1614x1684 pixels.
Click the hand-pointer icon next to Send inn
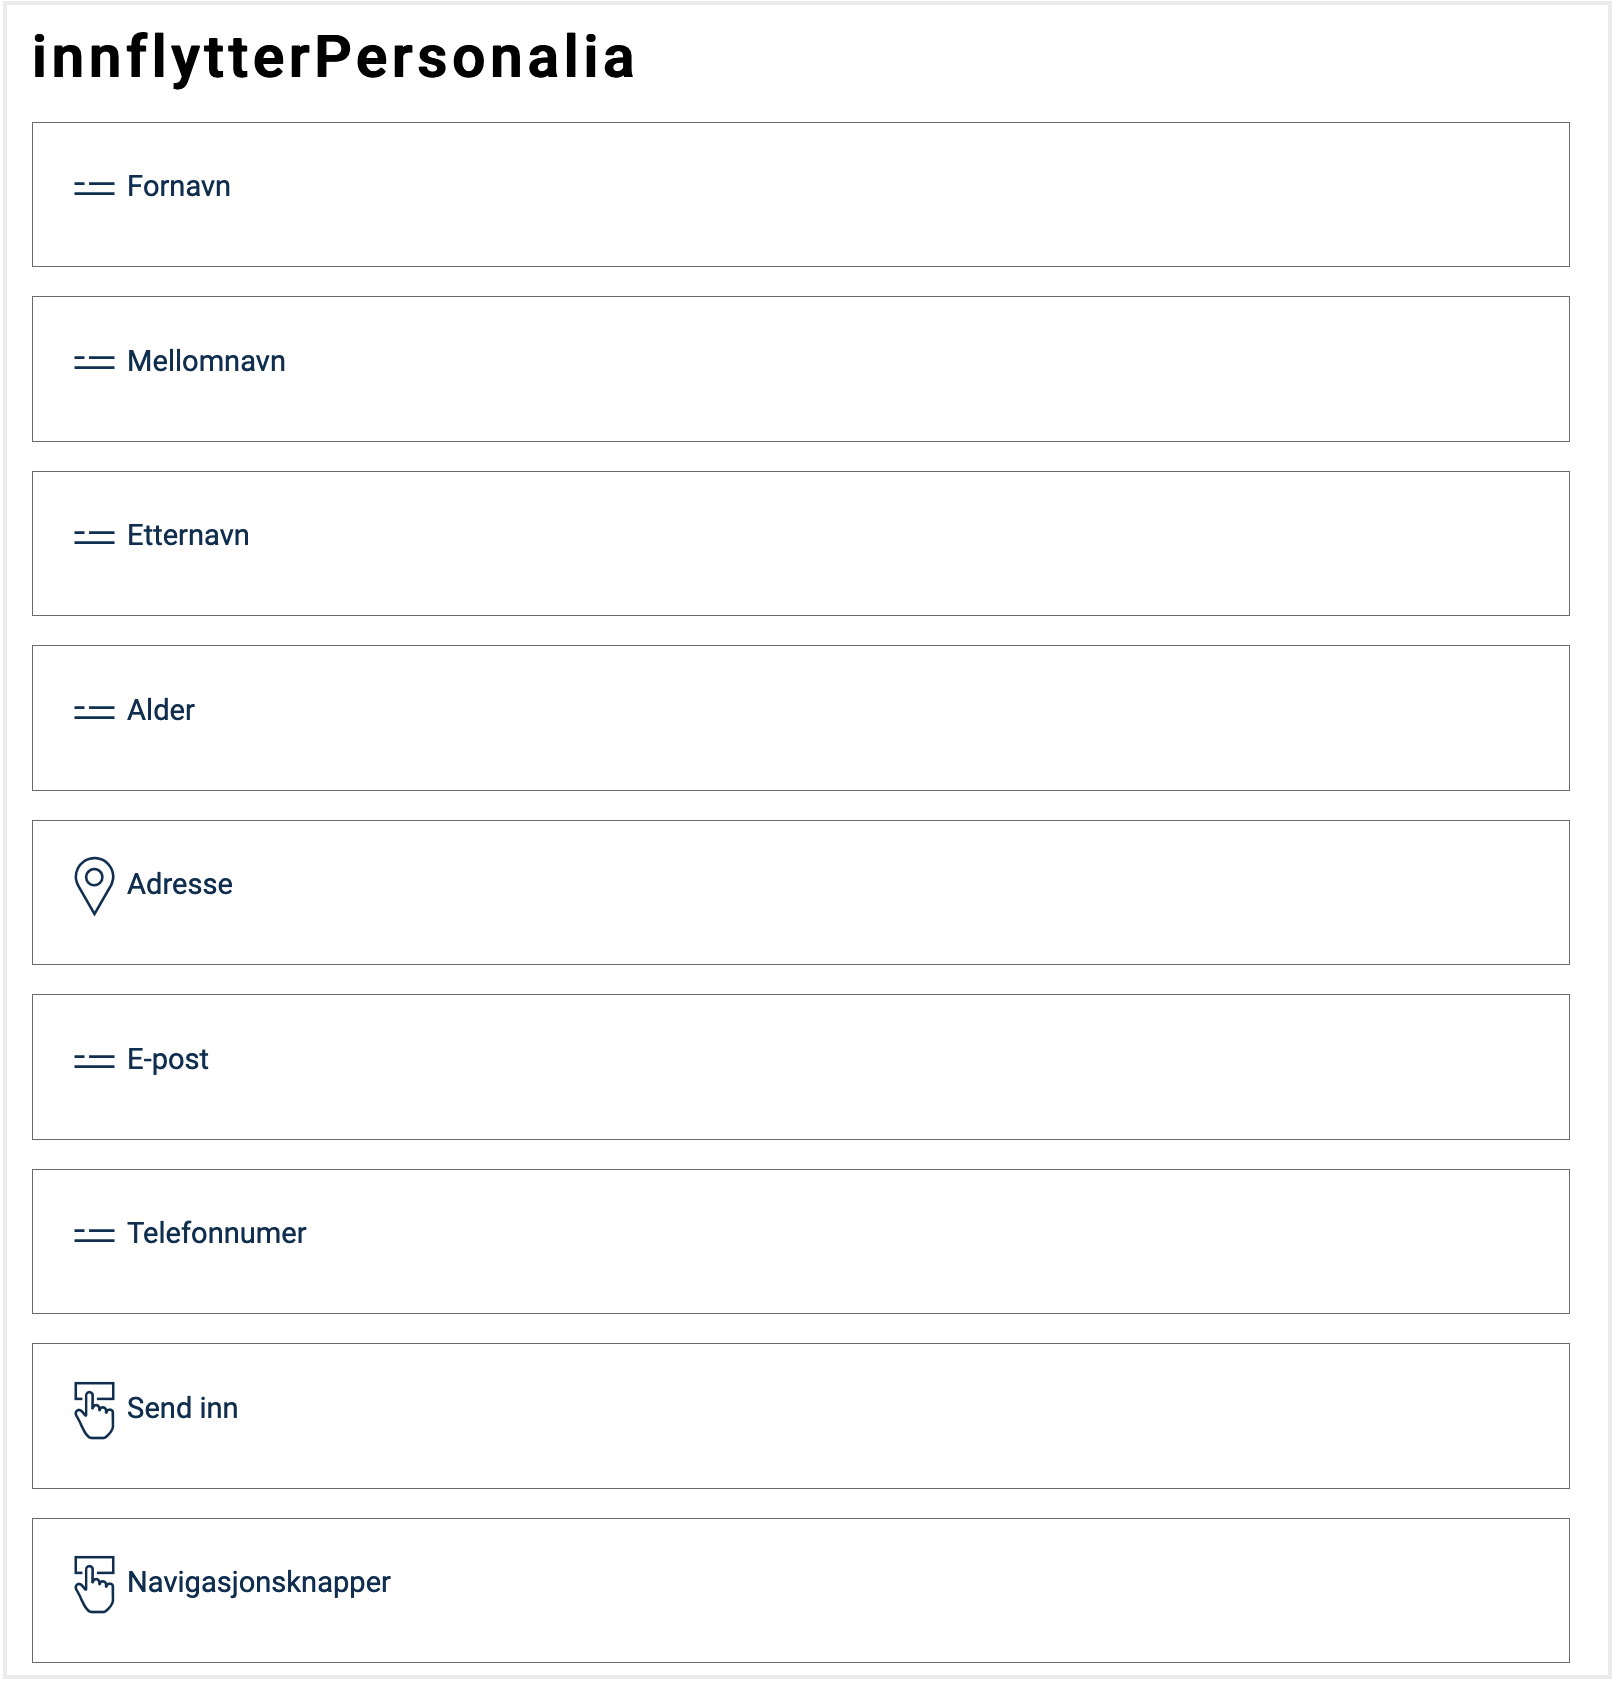tap(94, 1410)
